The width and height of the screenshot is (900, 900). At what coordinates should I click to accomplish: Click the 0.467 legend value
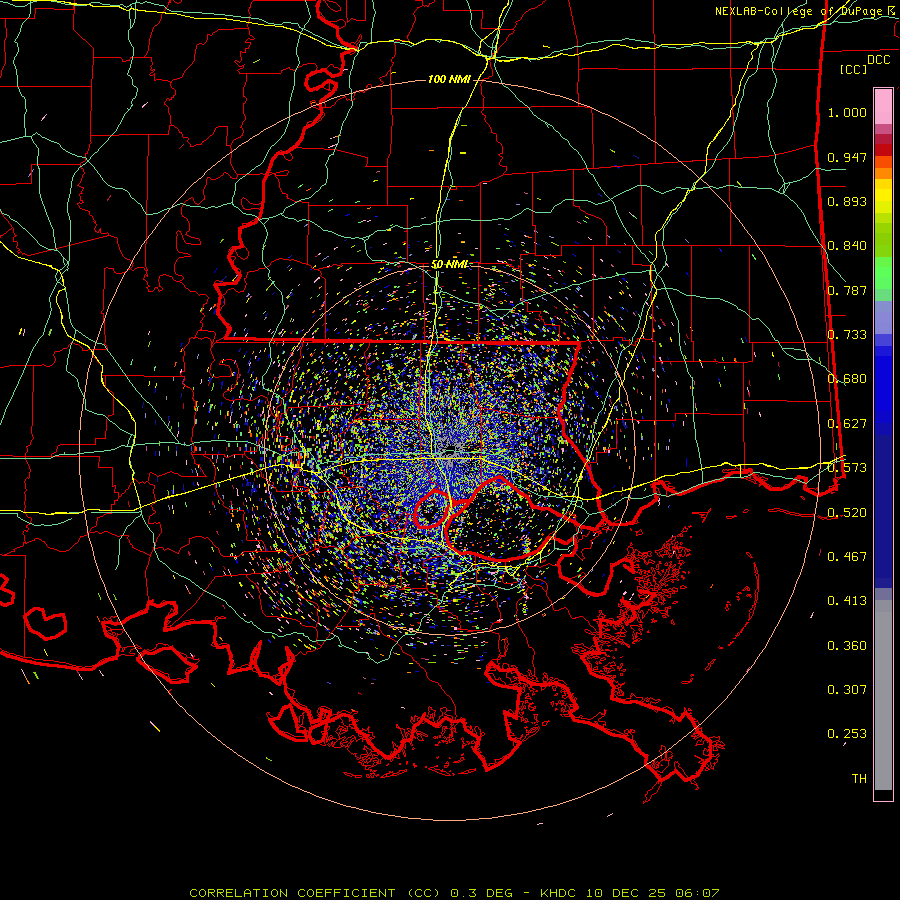coord(847,556)
